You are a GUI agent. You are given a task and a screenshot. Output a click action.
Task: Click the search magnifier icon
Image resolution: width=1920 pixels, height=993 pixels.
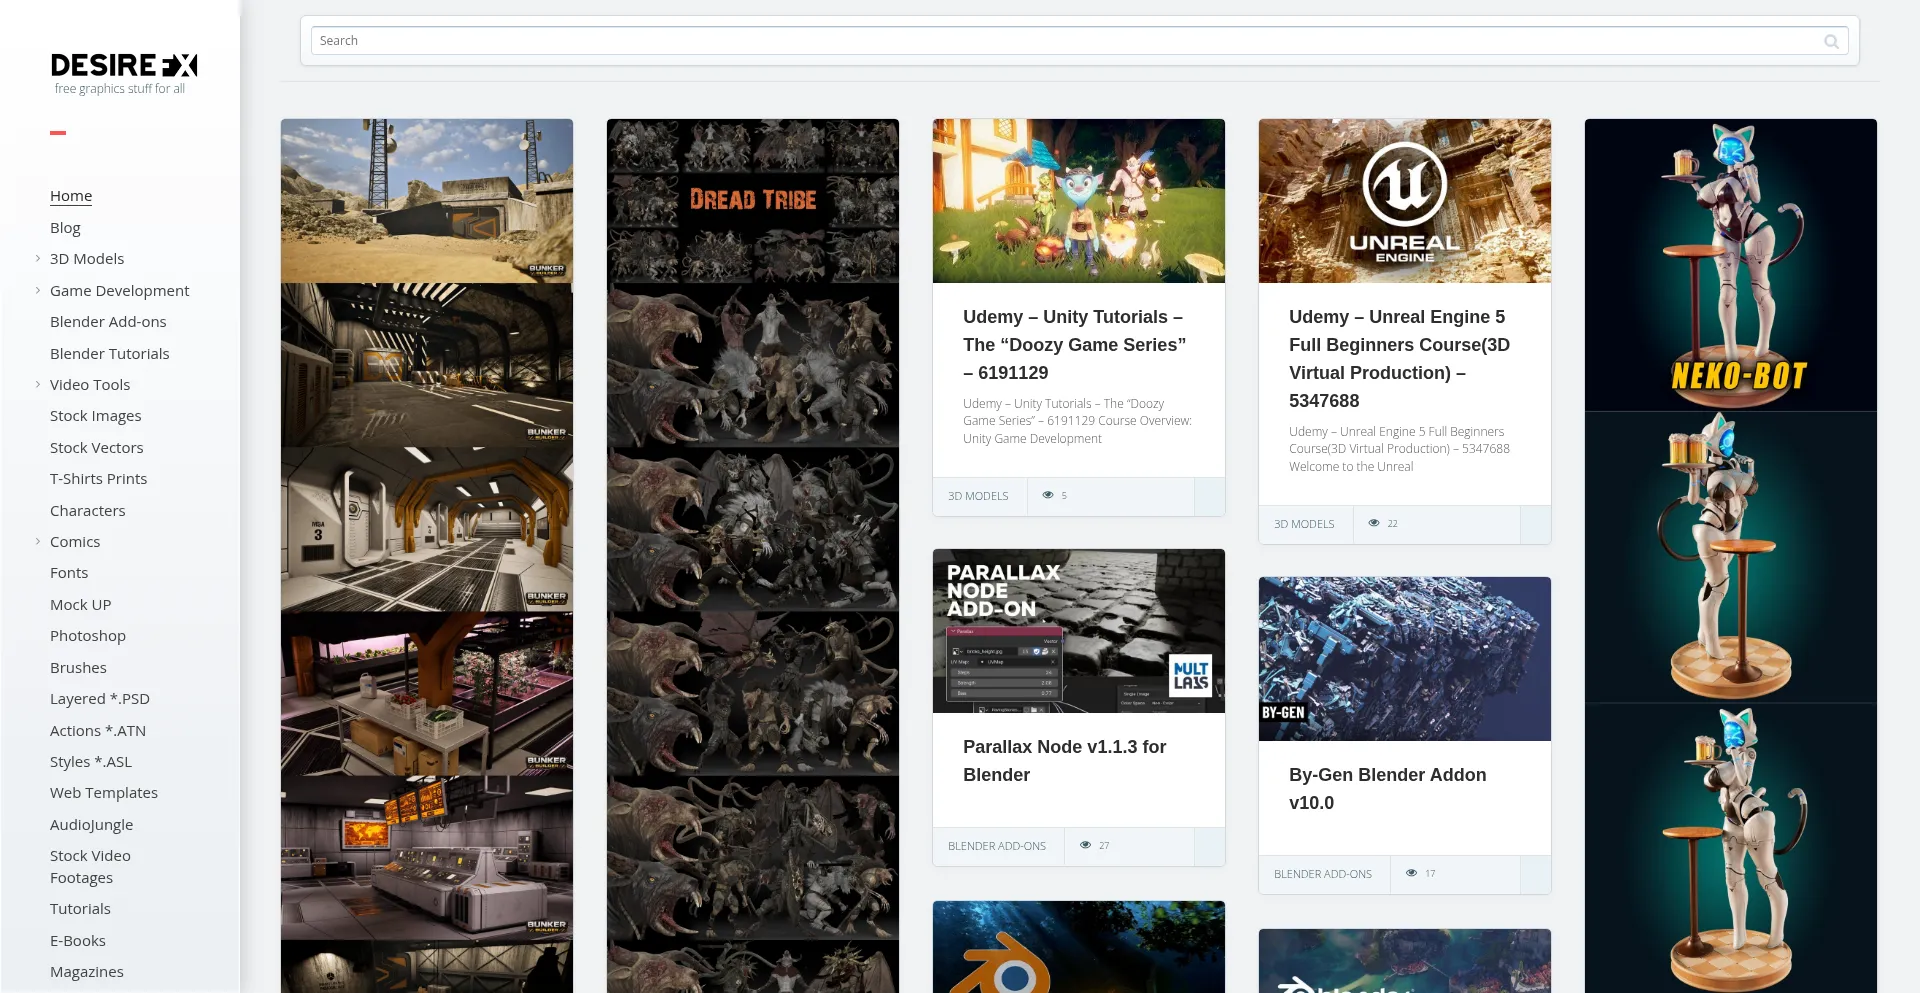click(1831, 41)
